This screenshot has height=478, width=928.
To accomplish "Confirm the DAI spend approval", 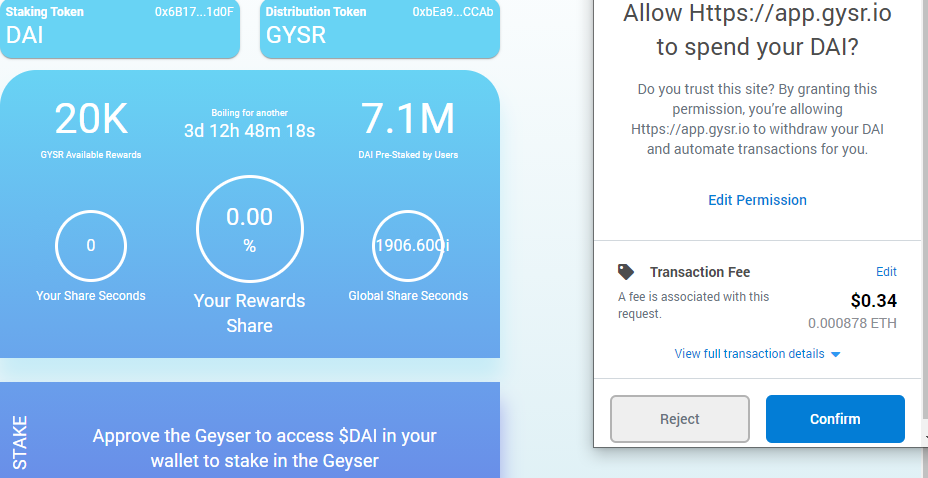I will pos(835,419).
